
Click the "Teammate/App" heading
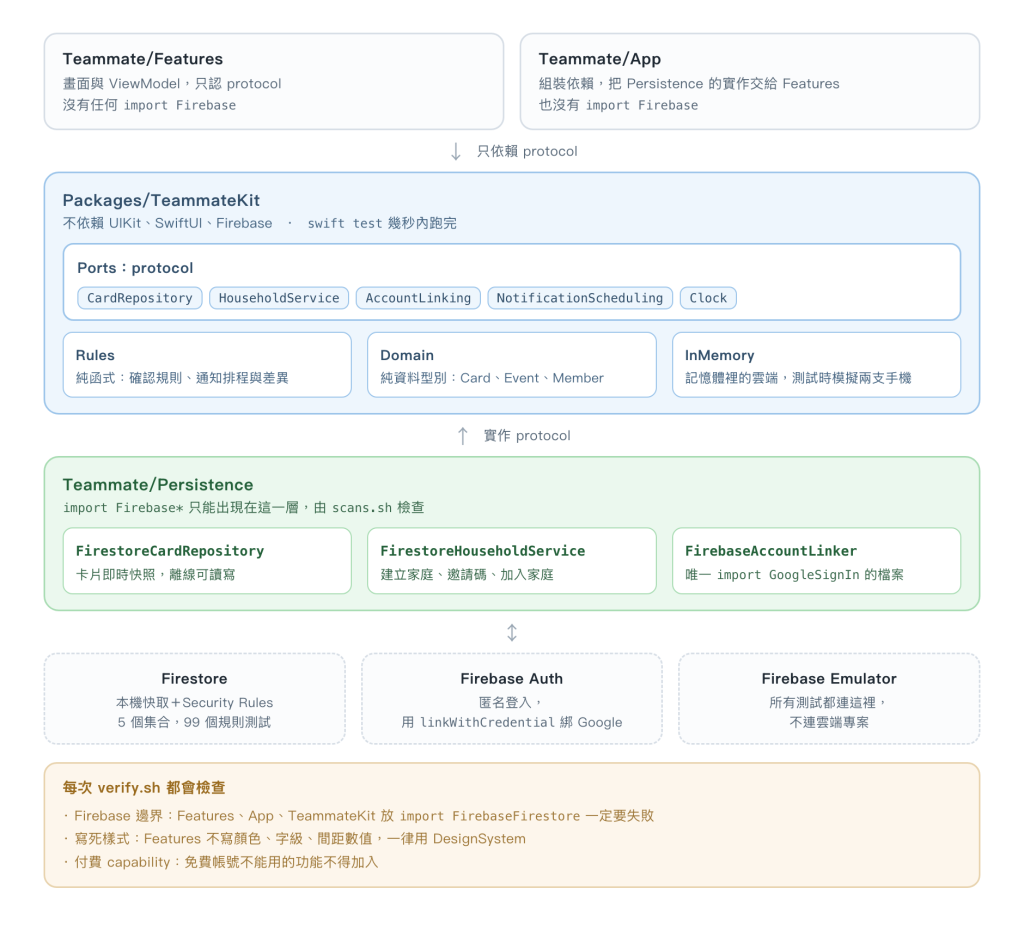pos(600,59)
